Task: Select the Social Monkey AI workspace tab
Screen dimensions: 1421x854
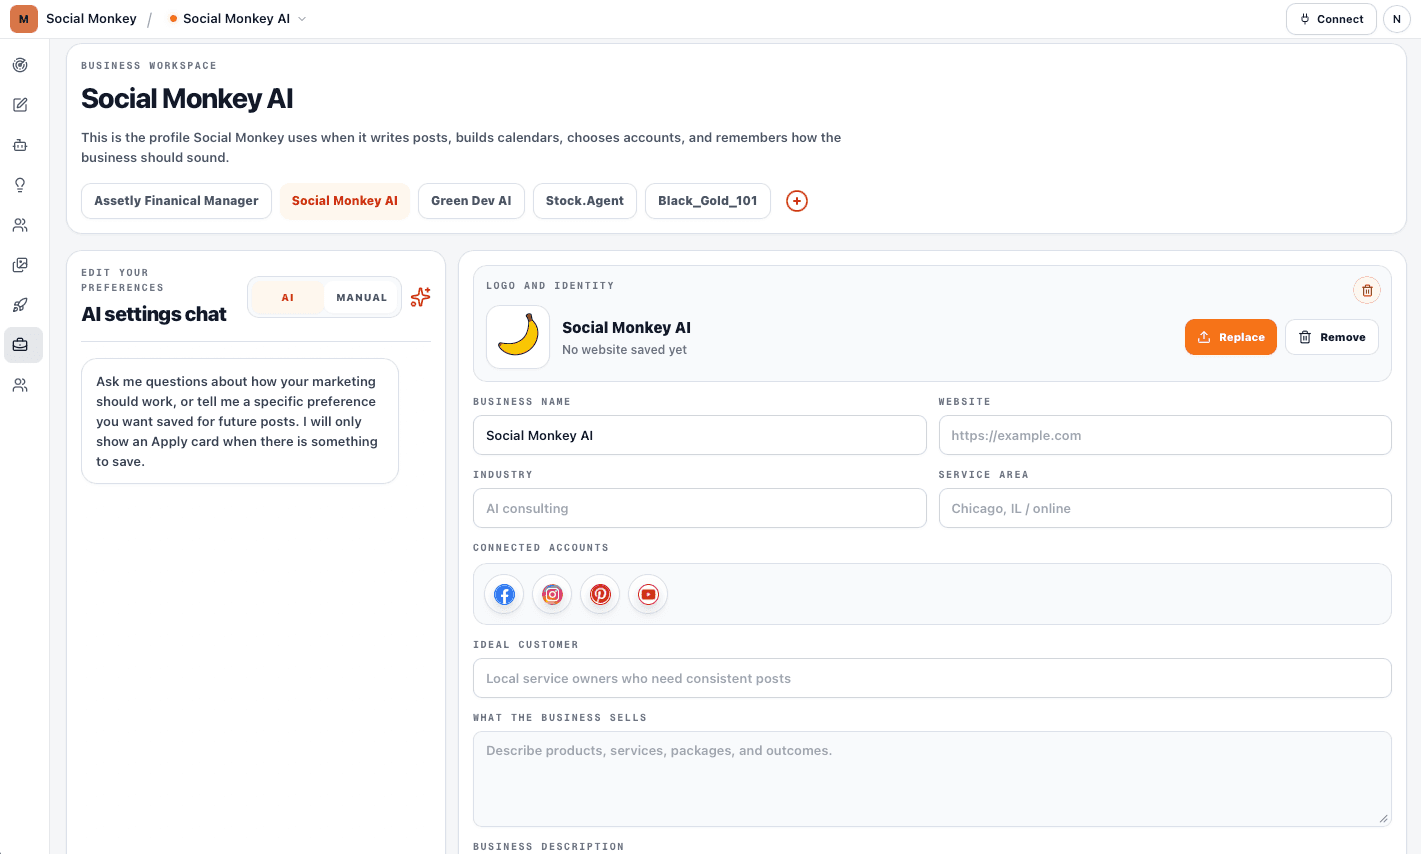Action: pyautogui.click(x=345, y=201)
